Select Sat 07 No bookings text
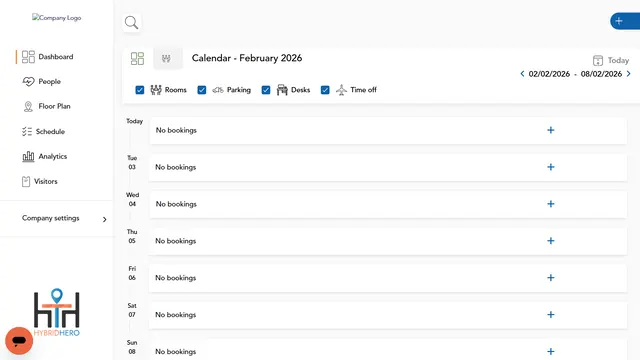The width and height of the screenshot is (640, 360). [x=176, y=315]
